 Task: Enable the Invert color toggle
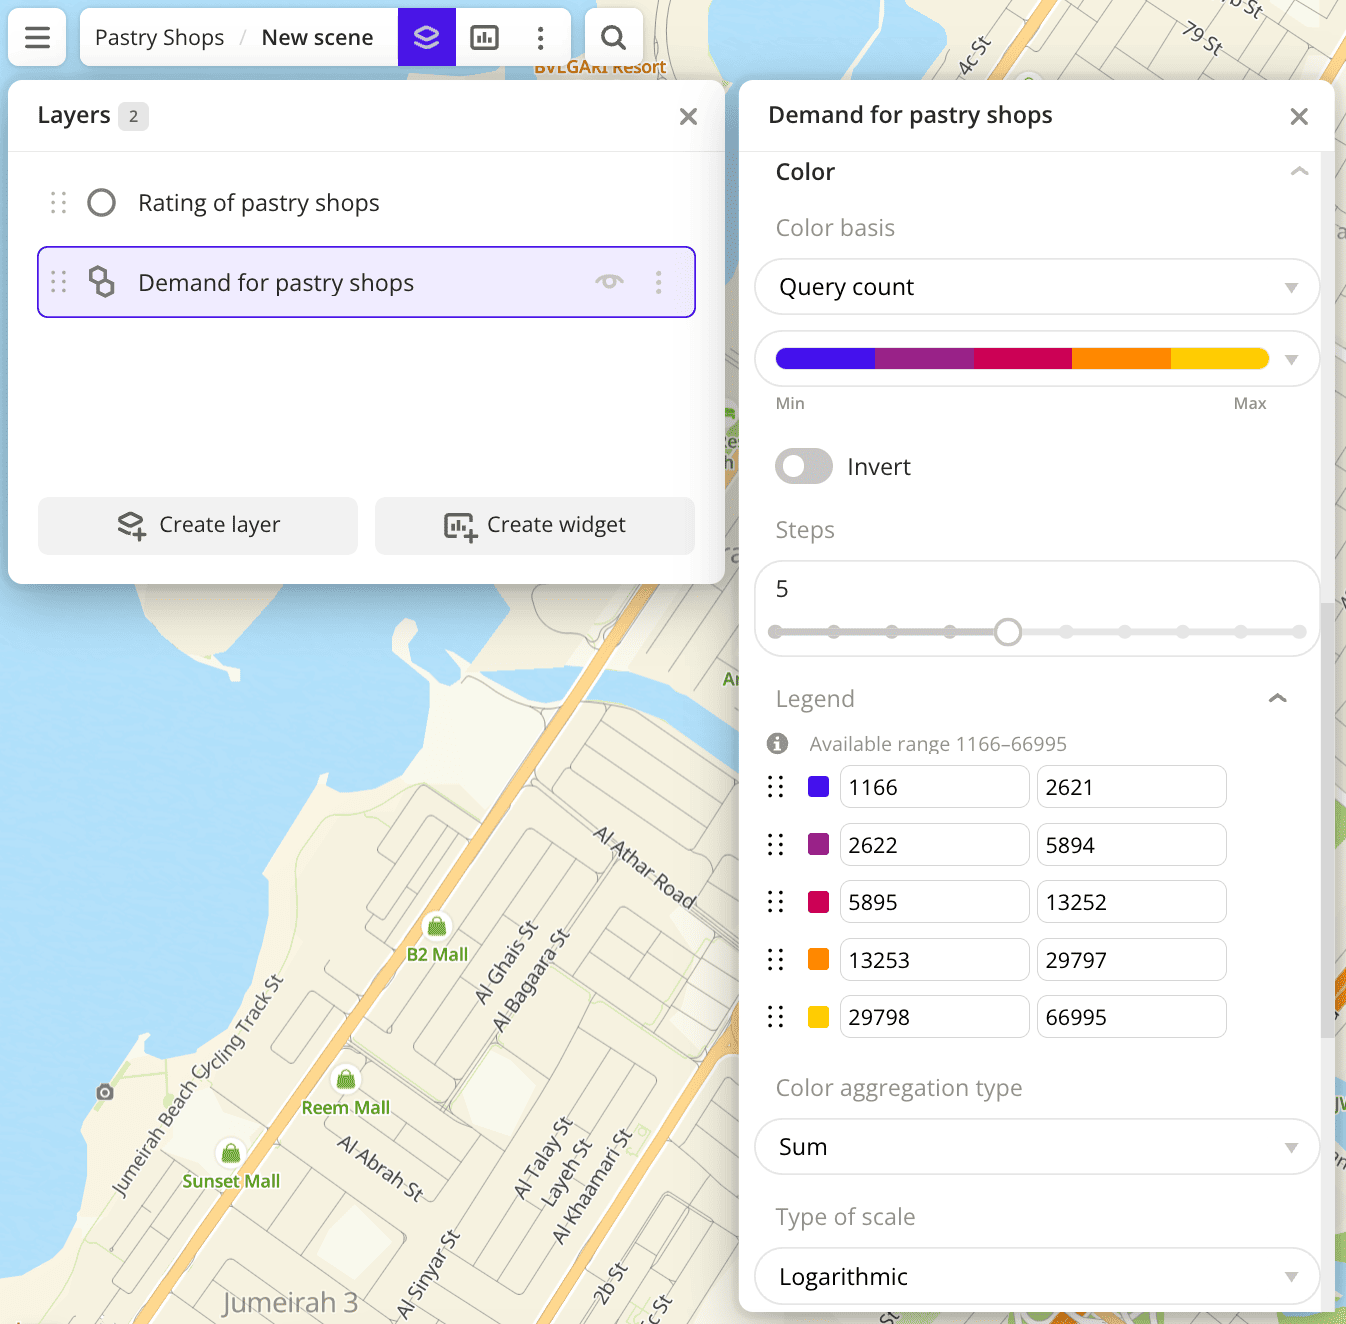coord(804,467)
